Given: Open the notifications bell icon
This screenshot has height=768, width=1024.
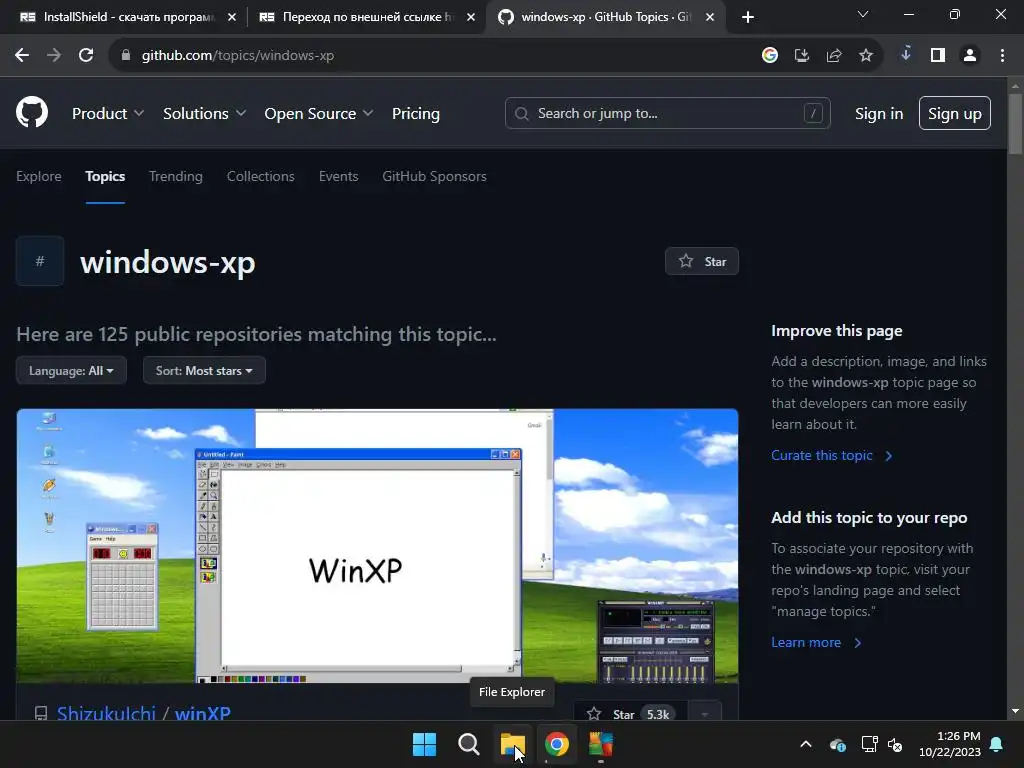Looking at the screenshot, I should tap(997, 744).
